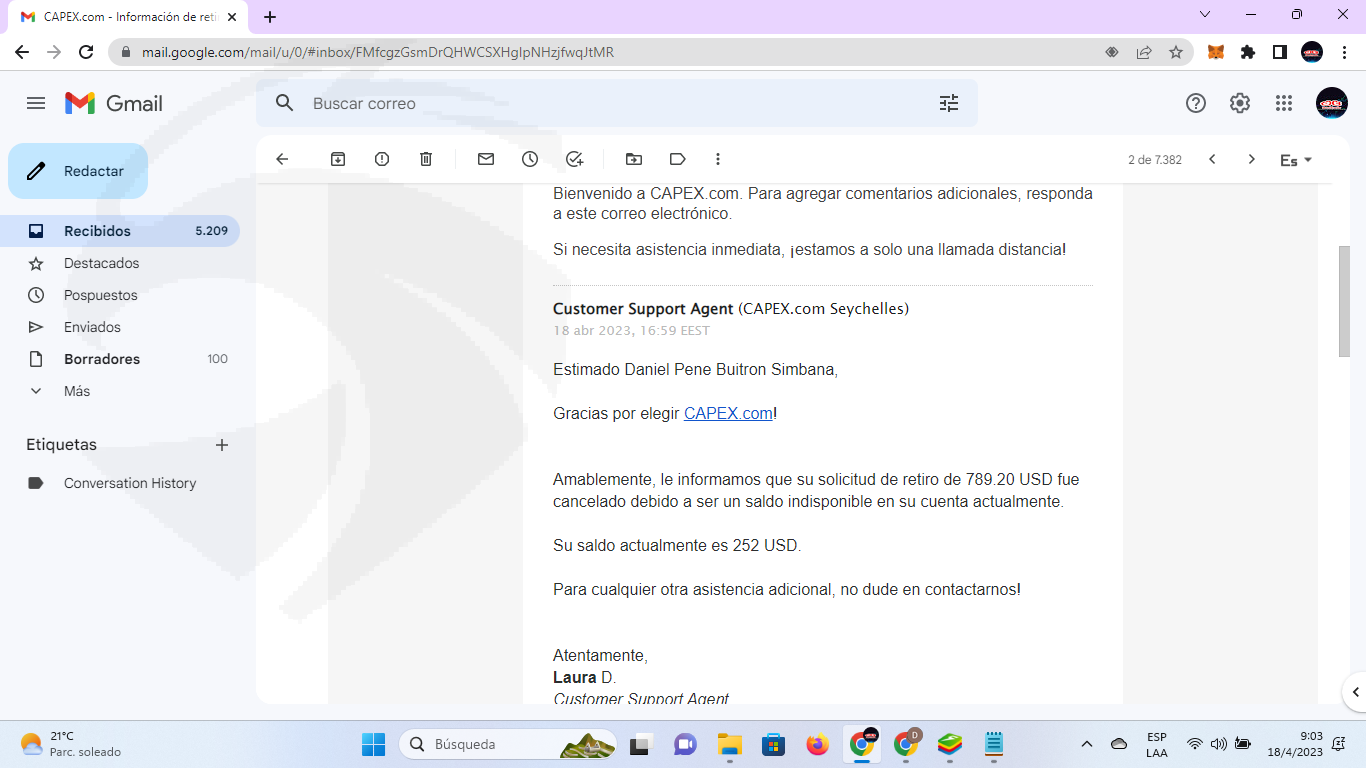Open the ESP LAA language switcher
The height and width of the screenshot is (768, 1366).
[1156, 744]
